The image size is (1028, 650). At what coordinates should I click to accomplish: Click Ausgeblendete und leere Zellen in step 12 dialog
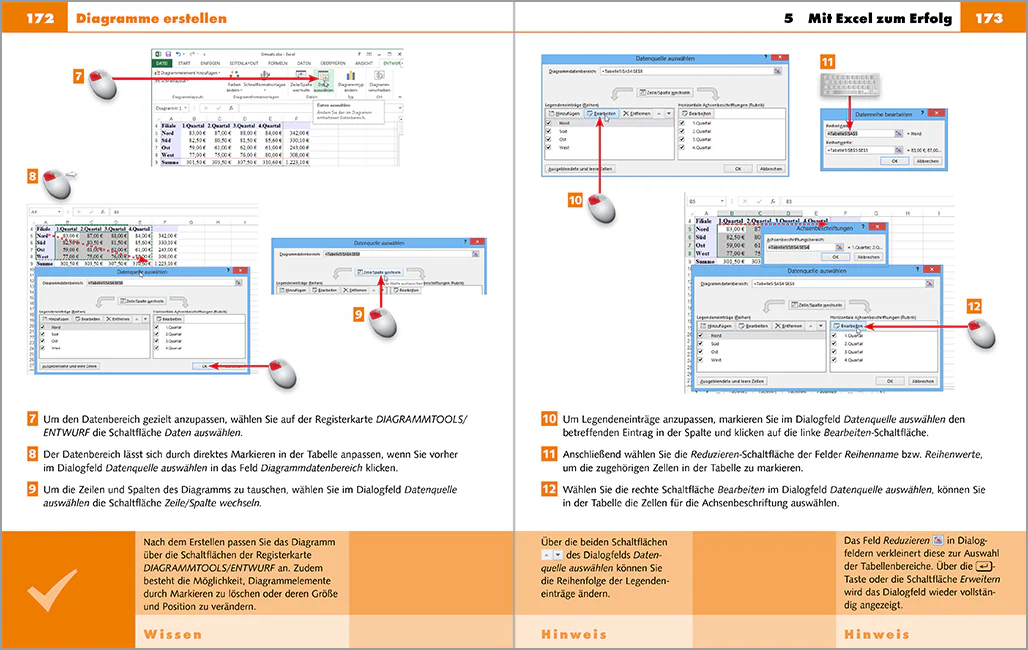[732, 381]
